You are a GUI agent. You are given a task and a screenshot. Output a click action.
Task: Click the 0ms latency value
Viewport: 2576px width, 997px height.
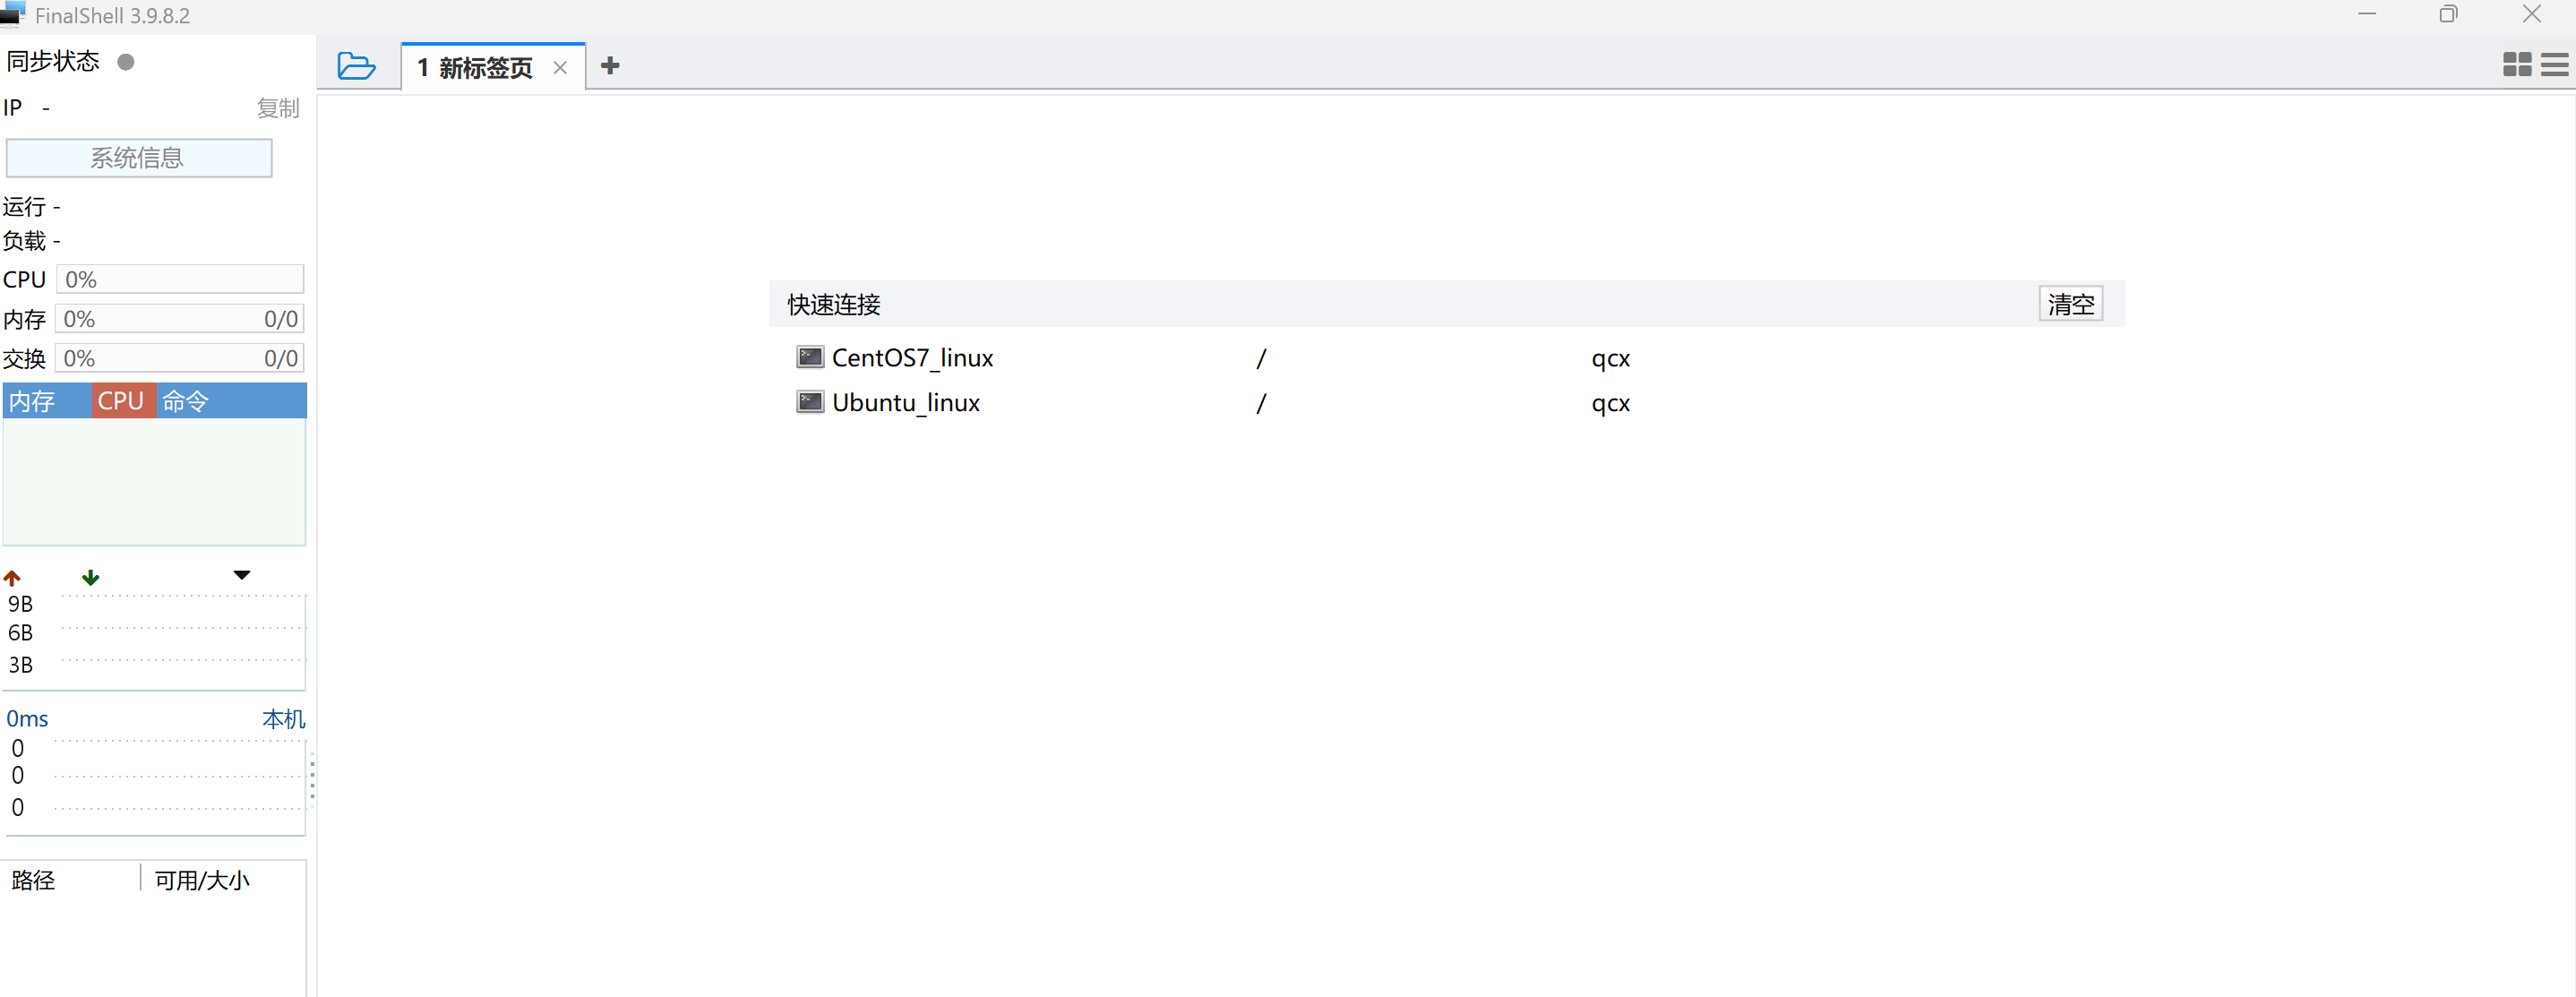tap(27, 719)
